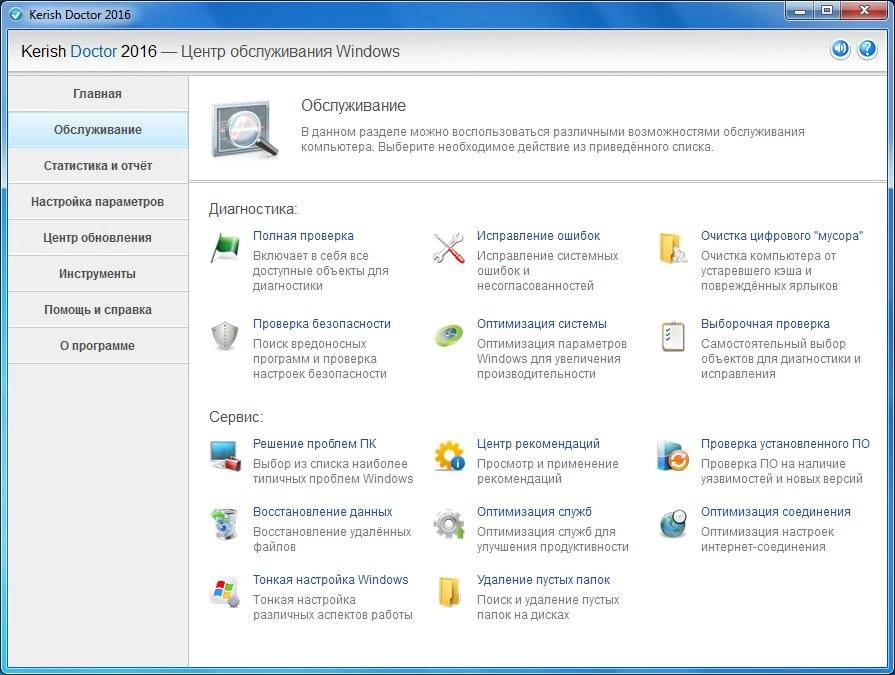Open Центр обновления in sidebar
The image size is (895, 675).
[x=98, y=237]
